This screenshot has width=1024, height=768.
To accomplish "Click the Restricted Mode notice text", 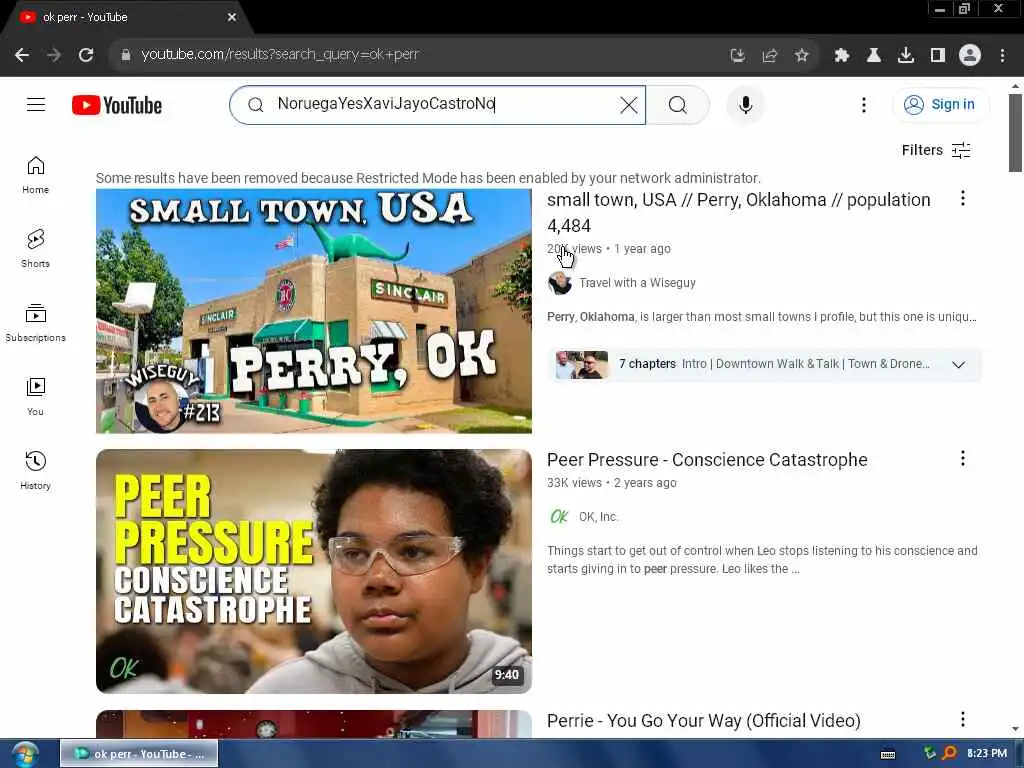I will 428,178.
